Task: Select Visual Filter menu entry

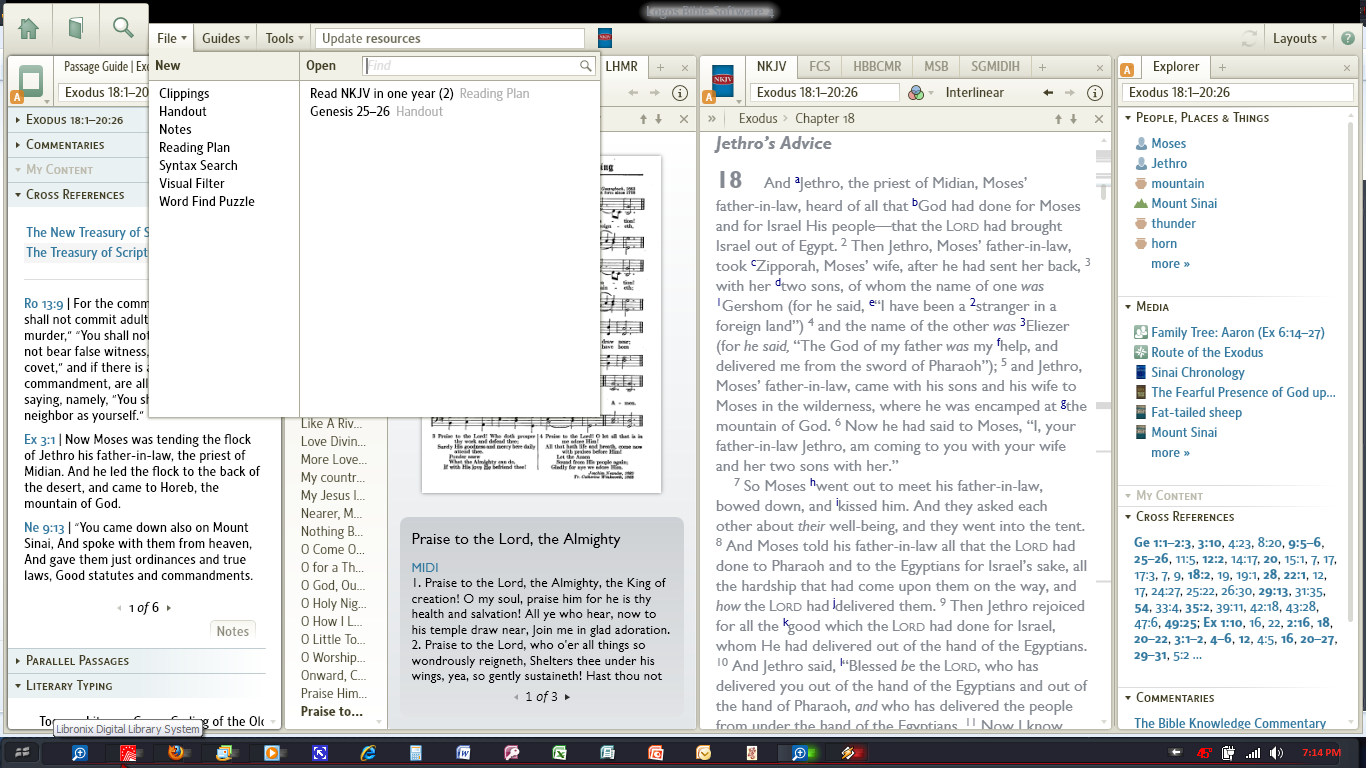Action: 192,183
